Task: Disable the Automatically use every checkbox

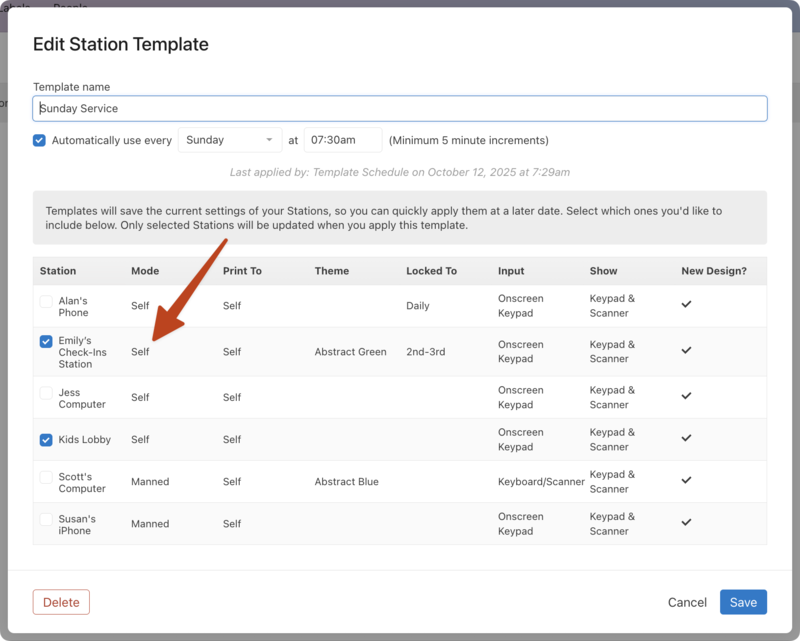Action: coord(40,140)
